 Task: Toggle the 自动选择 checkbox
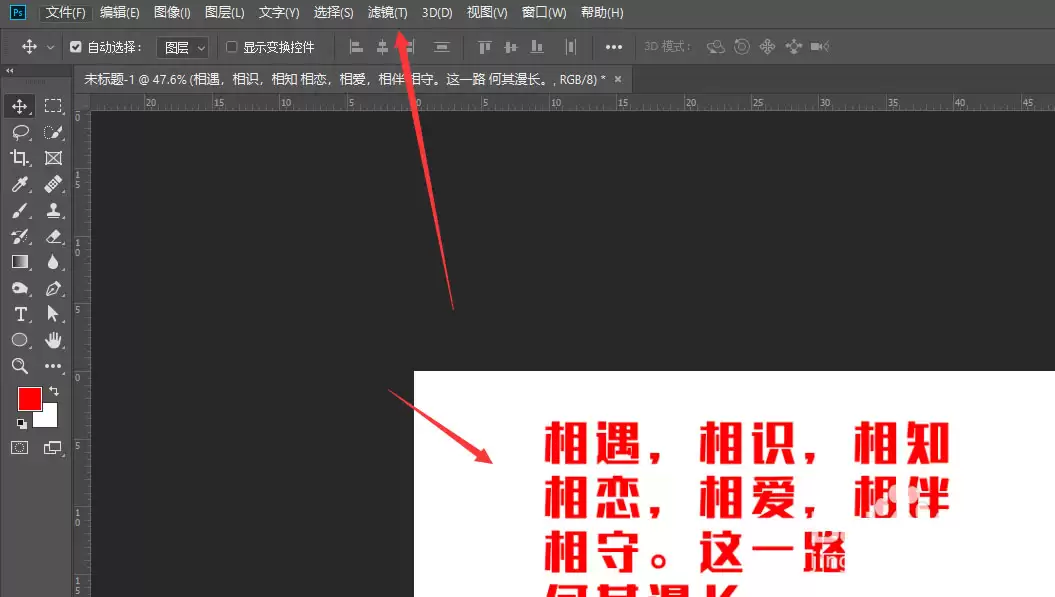[x=75, y=47]
